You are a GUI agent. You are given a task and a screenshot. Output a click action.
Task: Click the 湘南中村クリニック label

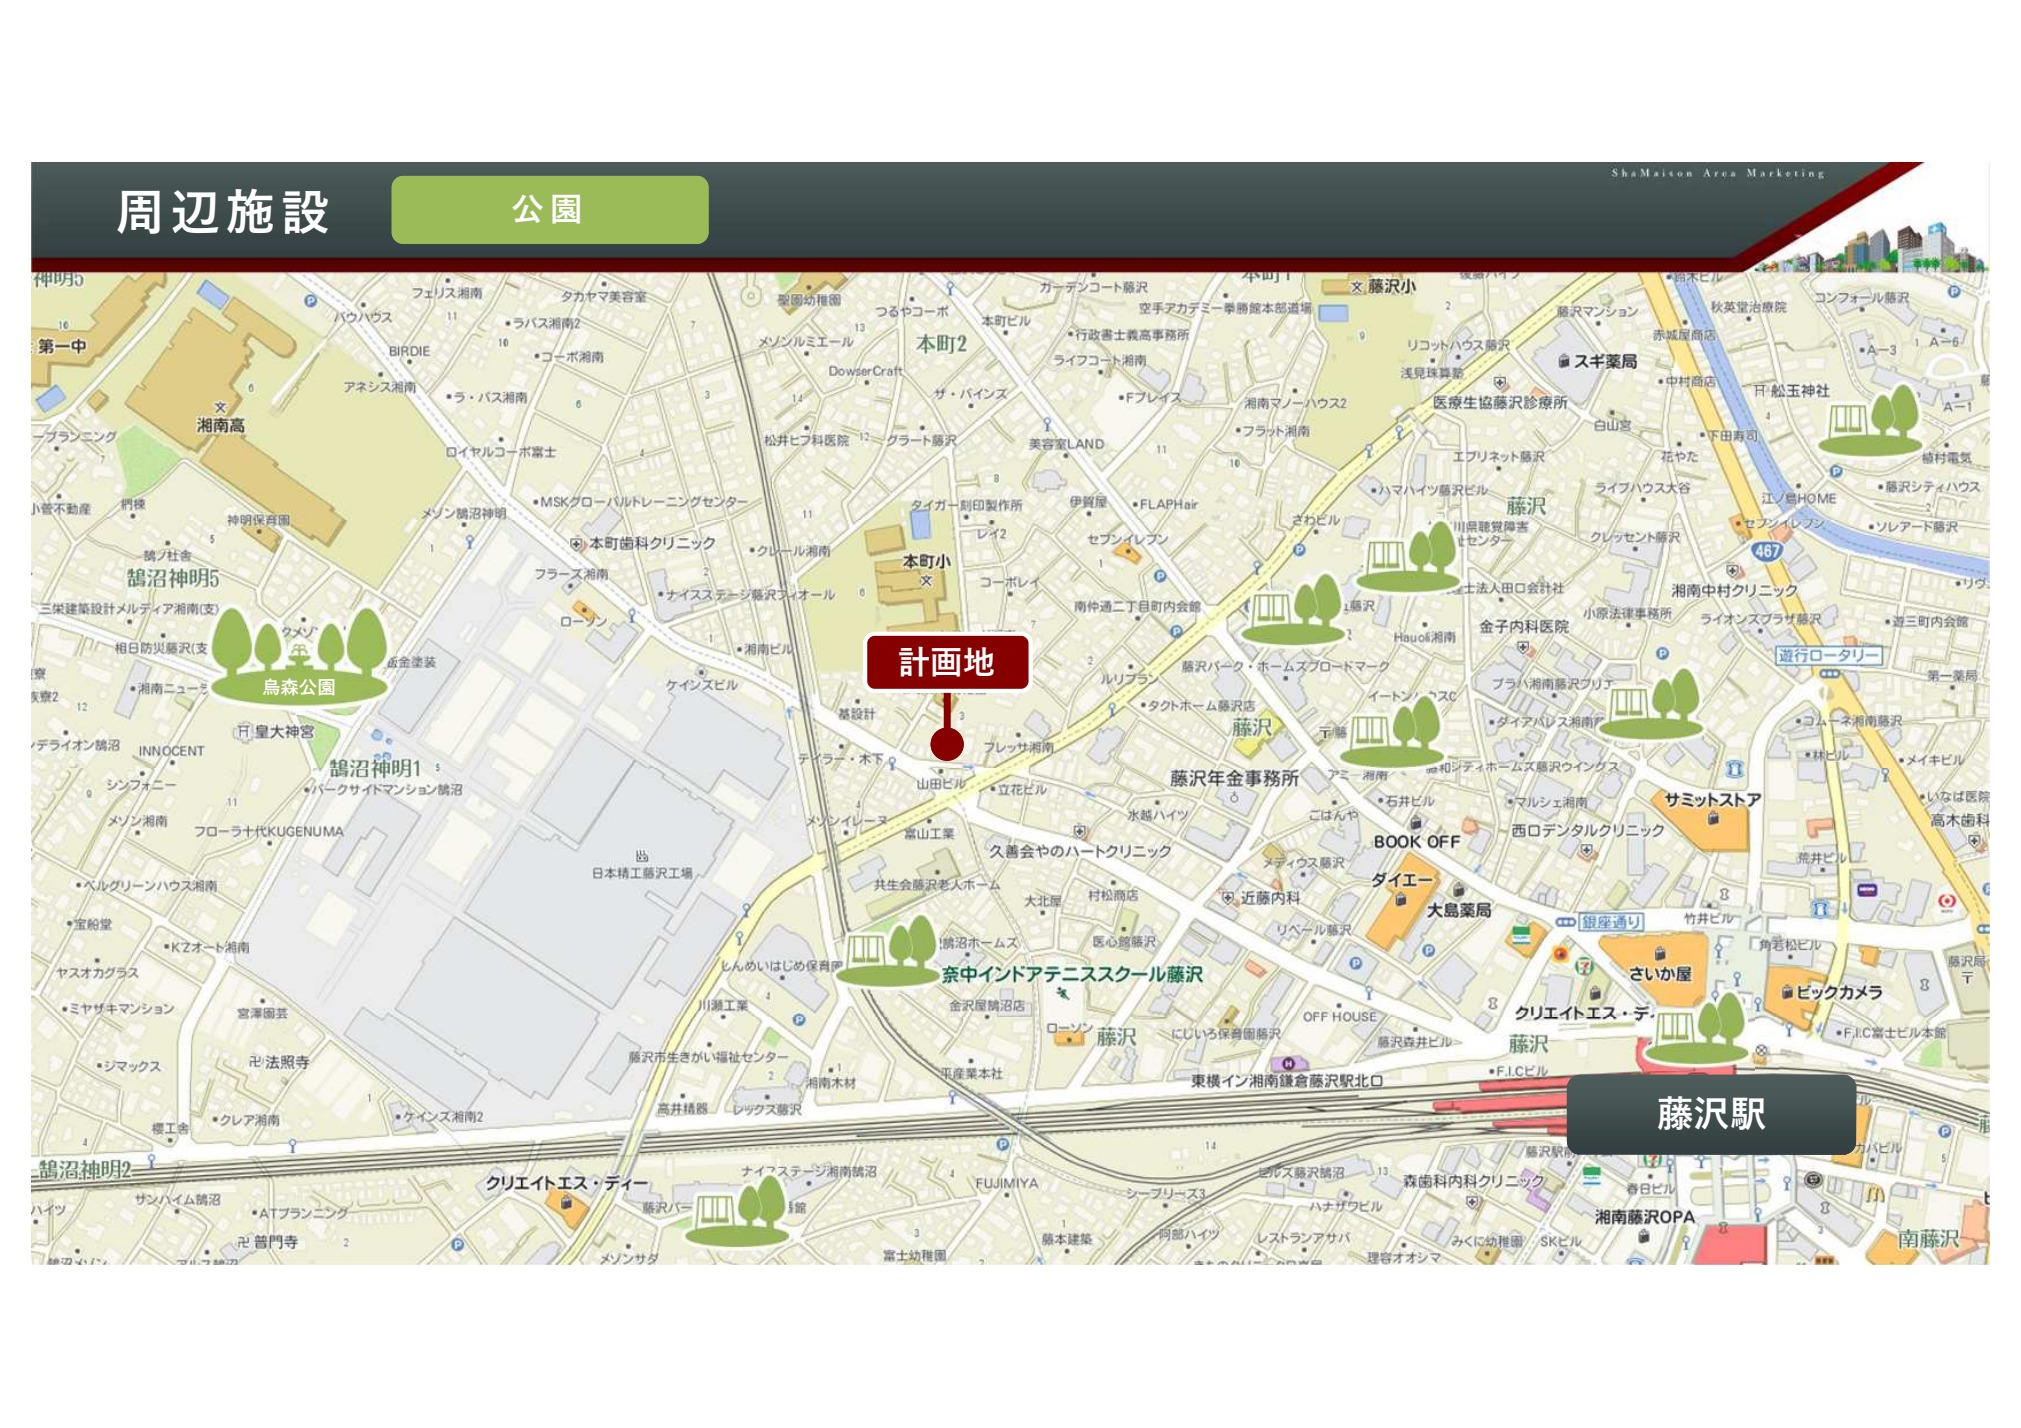click(x=1735, y=590)
